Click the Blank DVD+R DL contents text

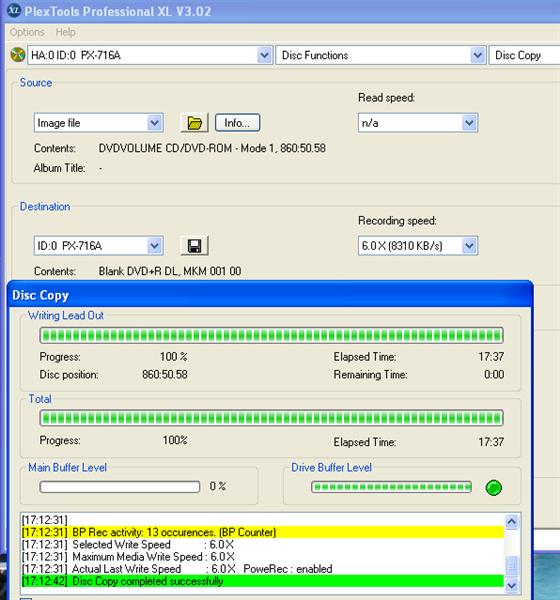pos(170,271)
